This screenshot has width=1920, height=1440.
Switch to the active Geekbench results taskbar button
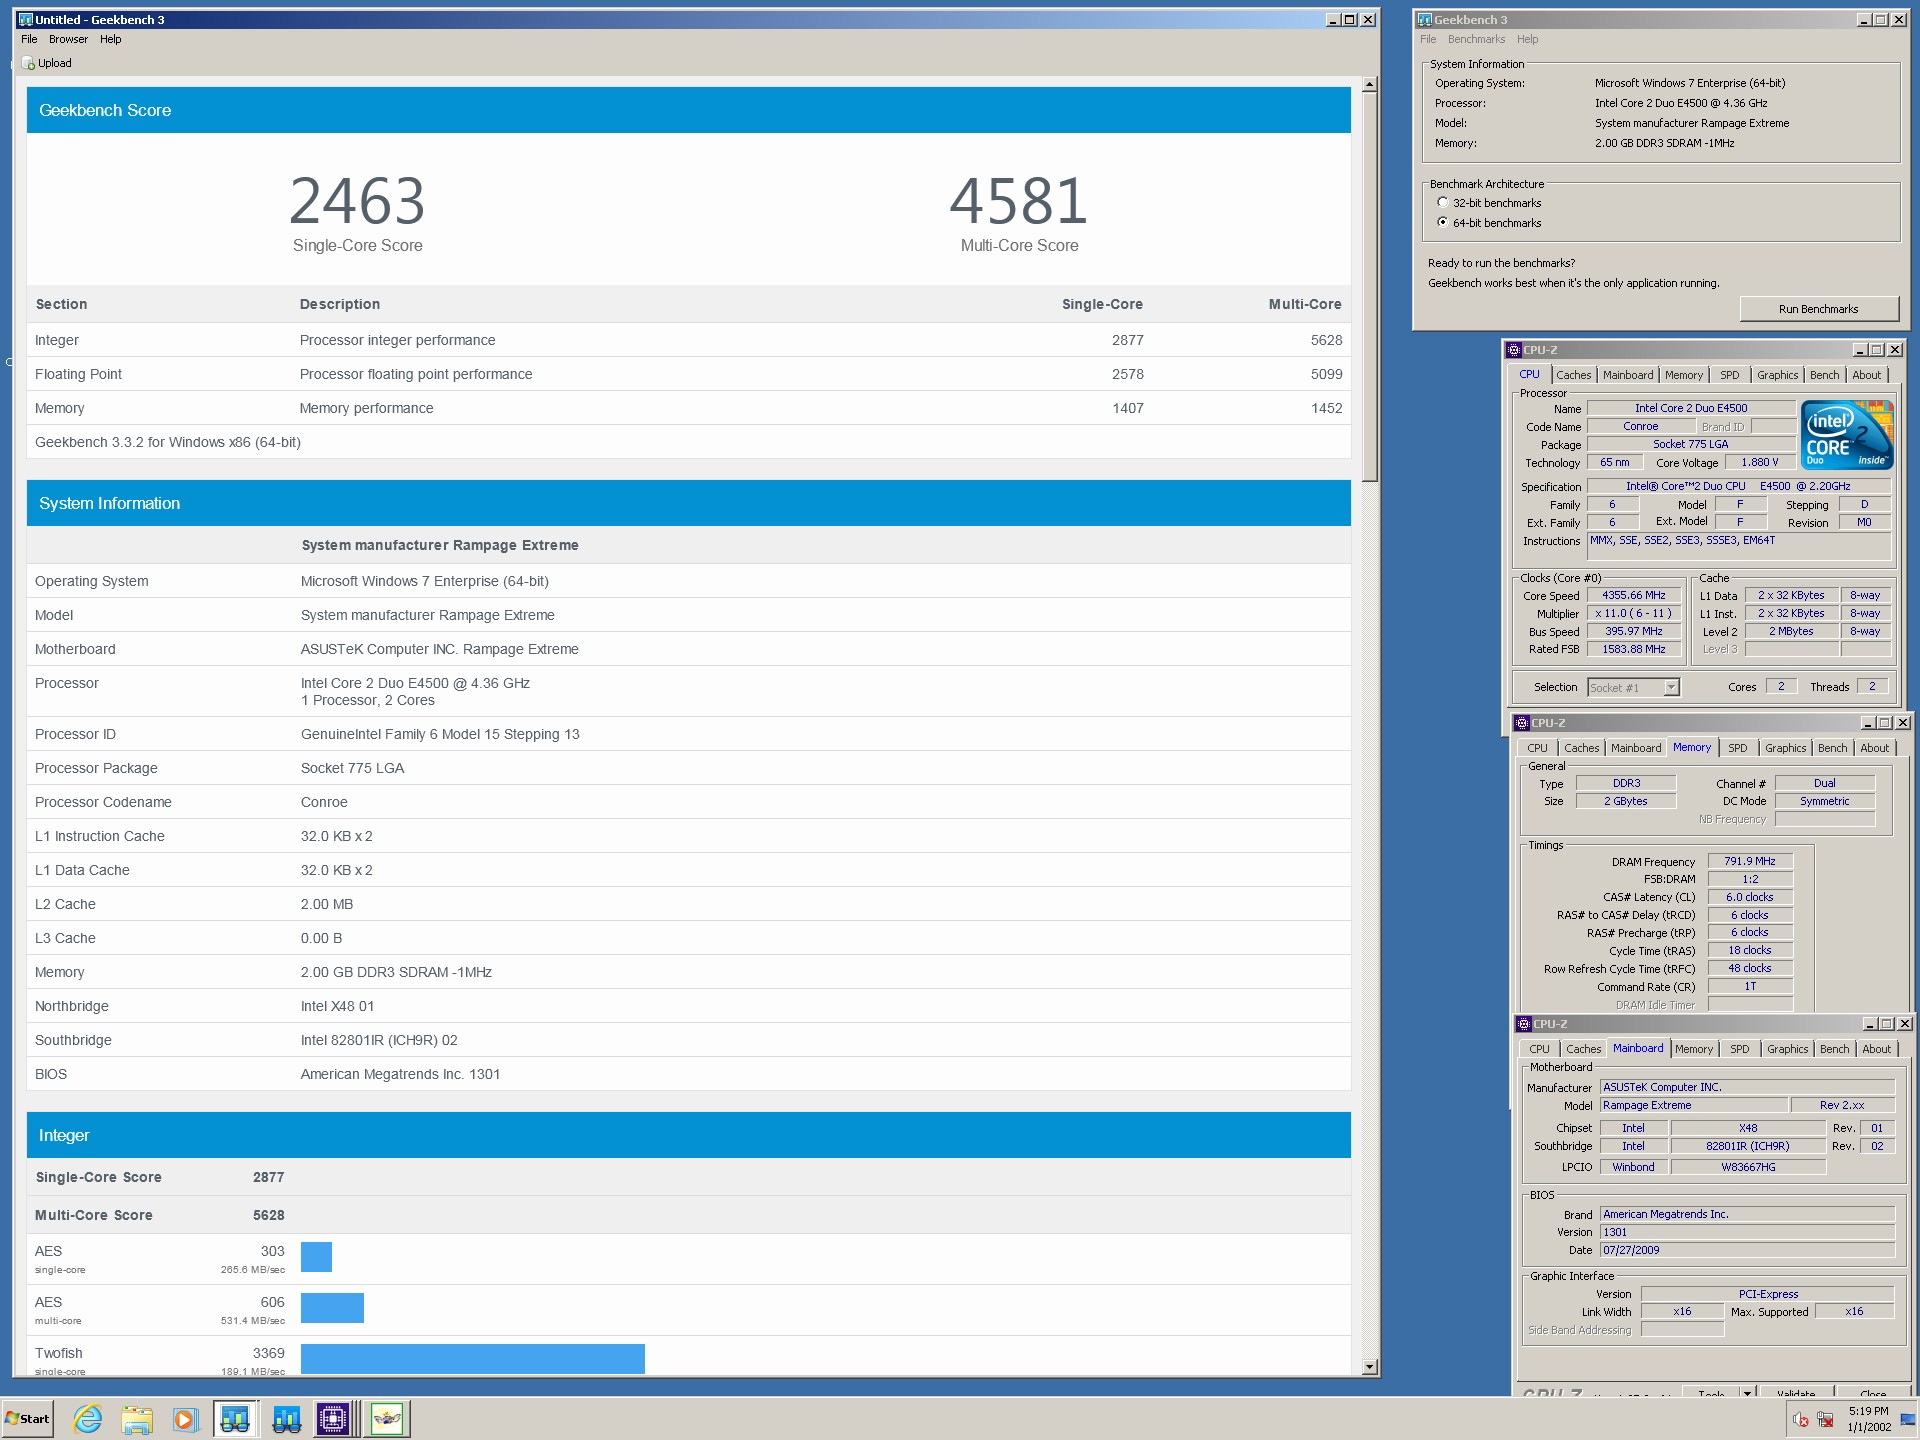tap(235, 1418)
